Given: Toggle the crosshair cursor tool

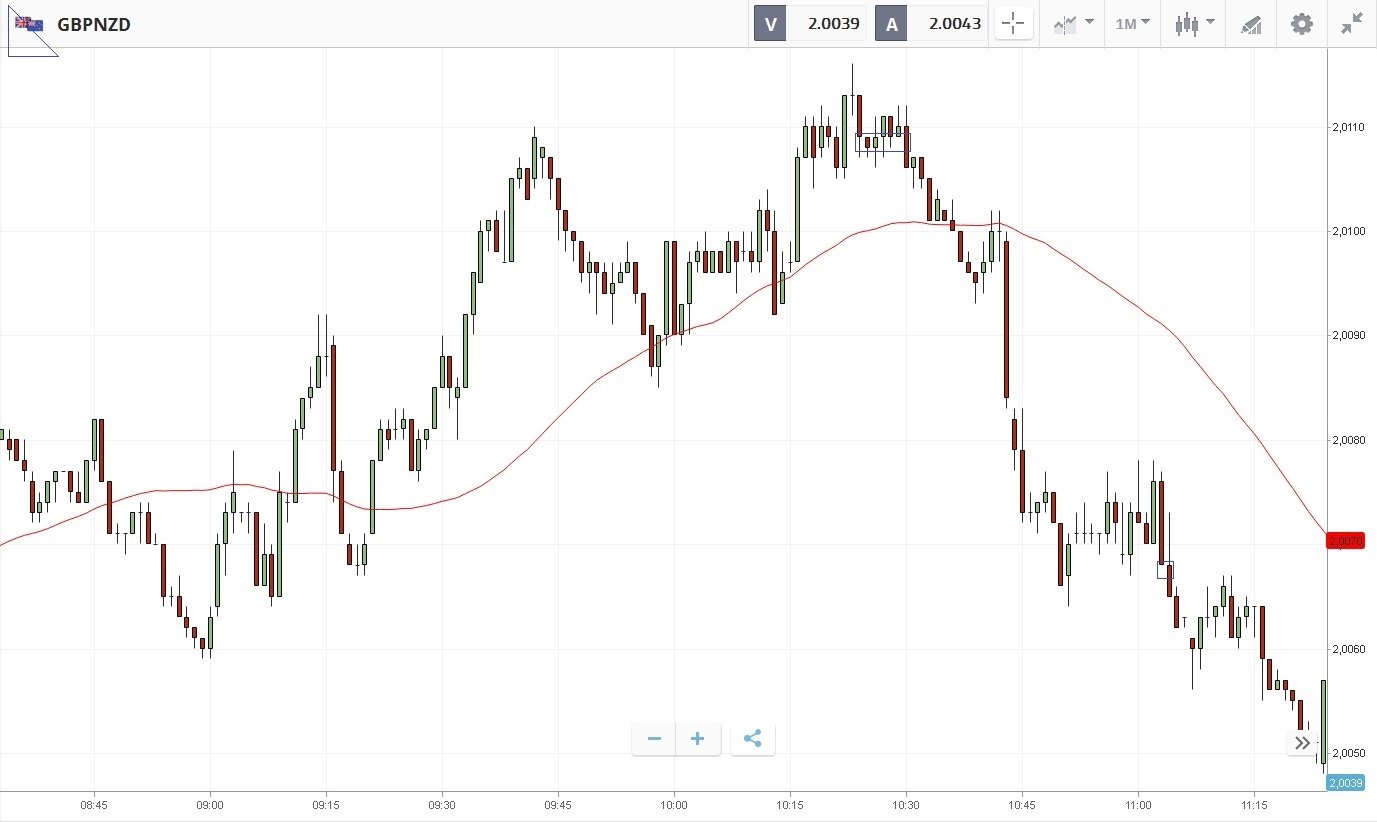Looking at the screenshot, I should (1013, 24).
